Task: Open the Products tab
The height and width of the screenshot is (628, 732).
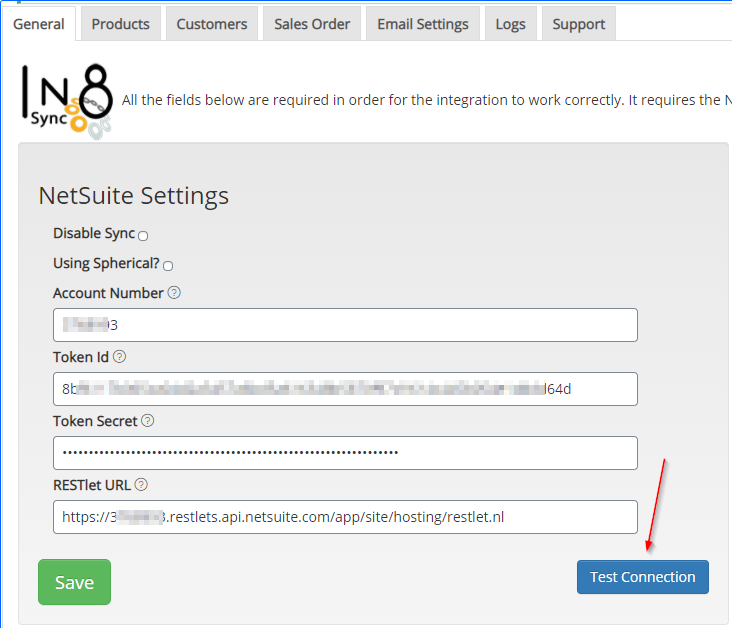Action: point(120,24)
